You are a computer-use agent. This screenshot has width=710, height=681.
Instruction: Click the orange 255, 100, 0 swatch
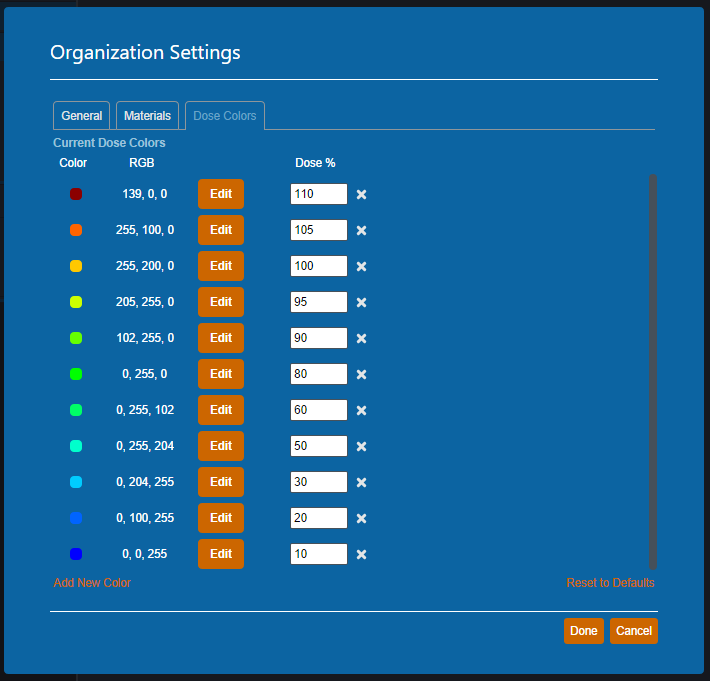[x=76, y=230]
